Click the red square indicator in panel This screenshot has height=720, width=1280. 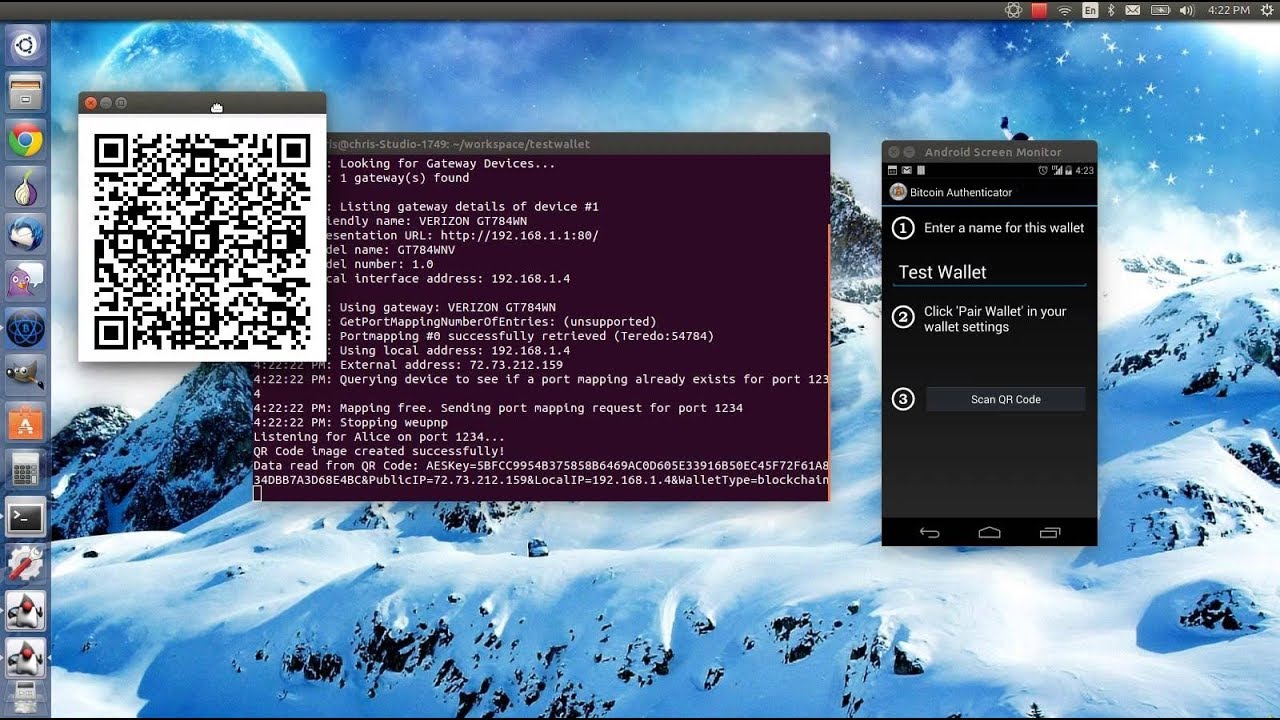[1039, 10]
